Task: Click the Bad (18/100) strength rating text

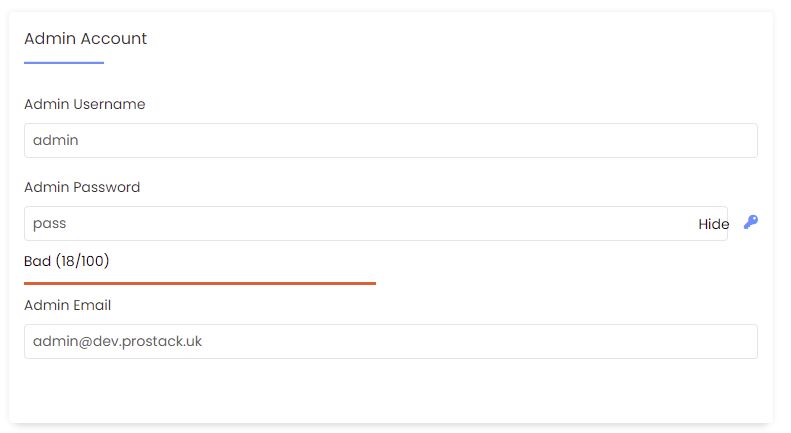Action: tap(67, 261)
